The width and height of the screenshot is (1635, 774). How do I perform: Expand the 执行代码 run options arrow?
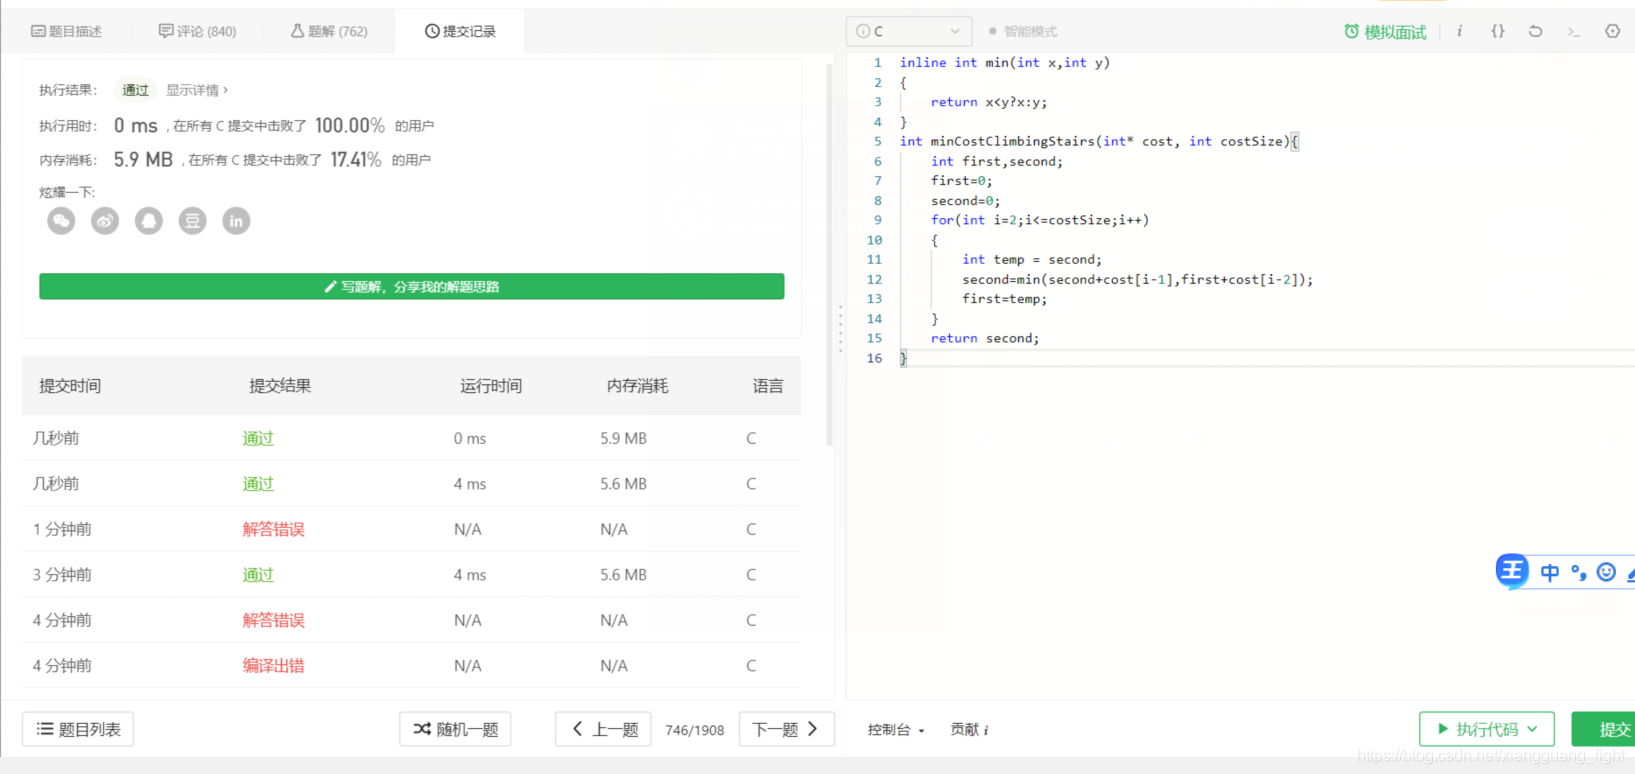pyautogui.click(x=1532, y=729)
